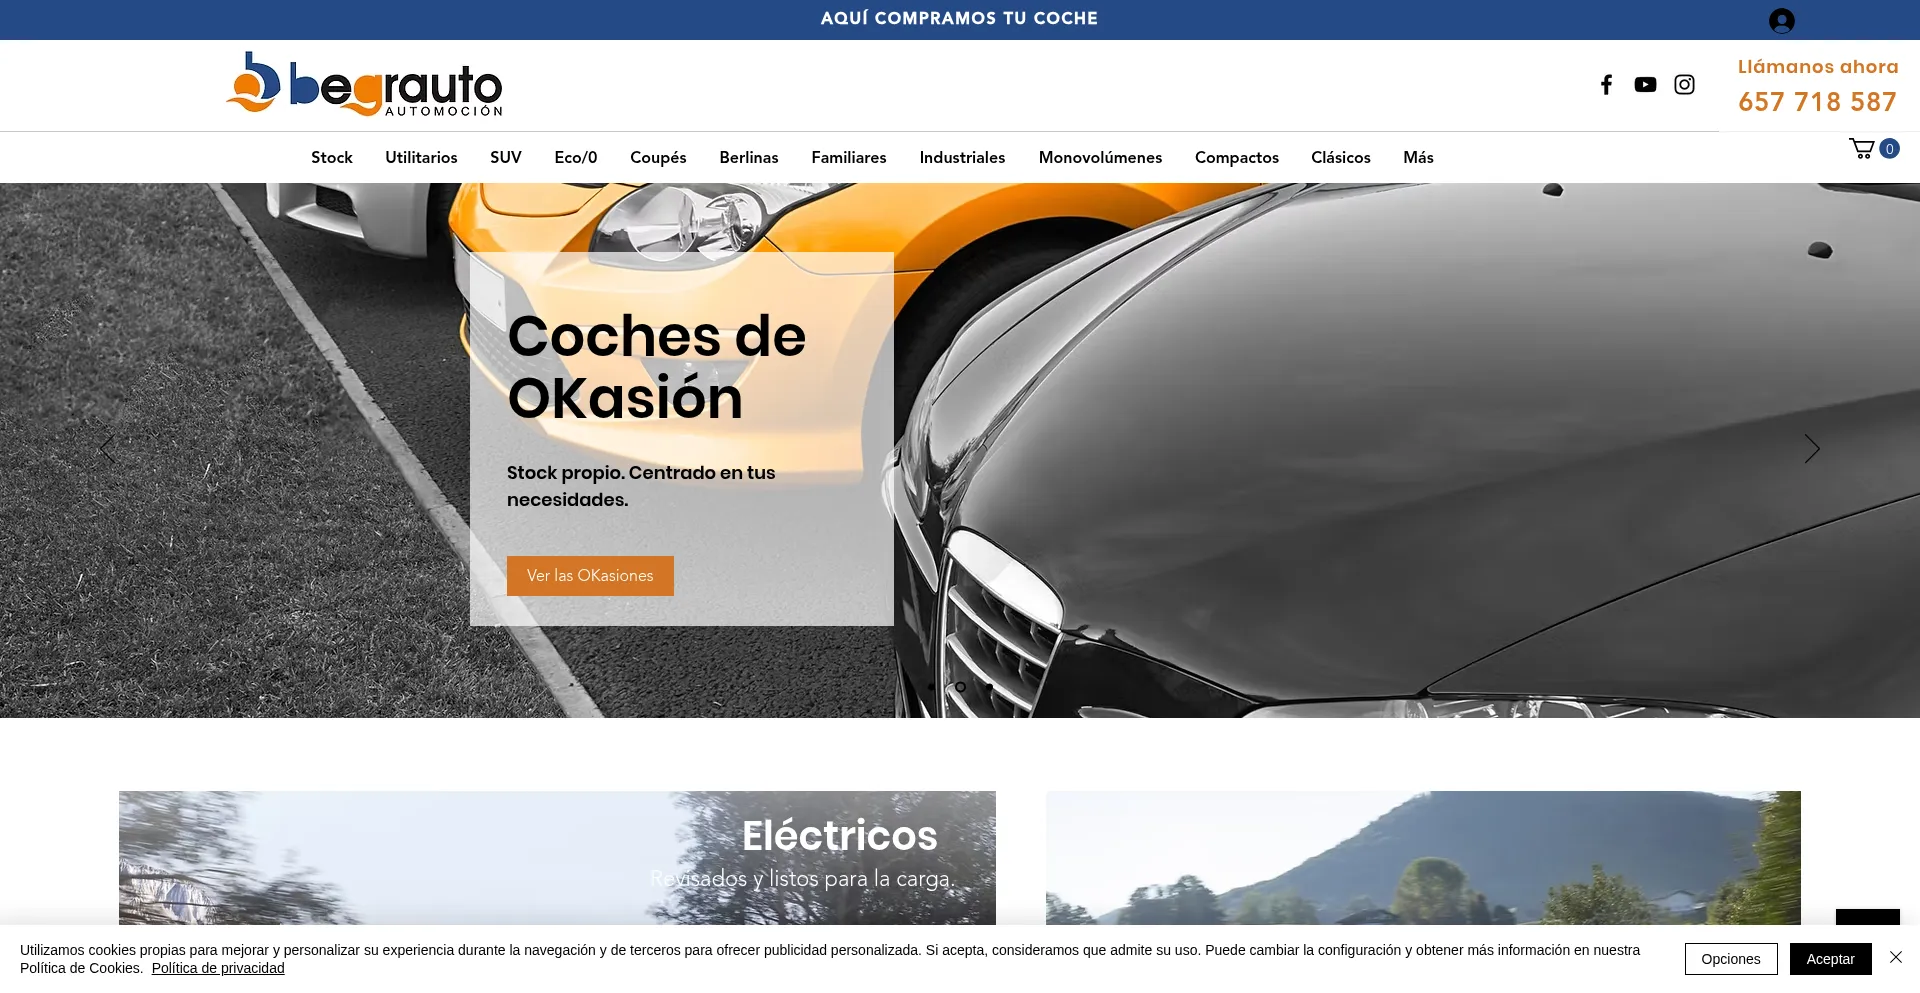
Task: Open cookie Opciones settings
Action: click(1730, 959)
